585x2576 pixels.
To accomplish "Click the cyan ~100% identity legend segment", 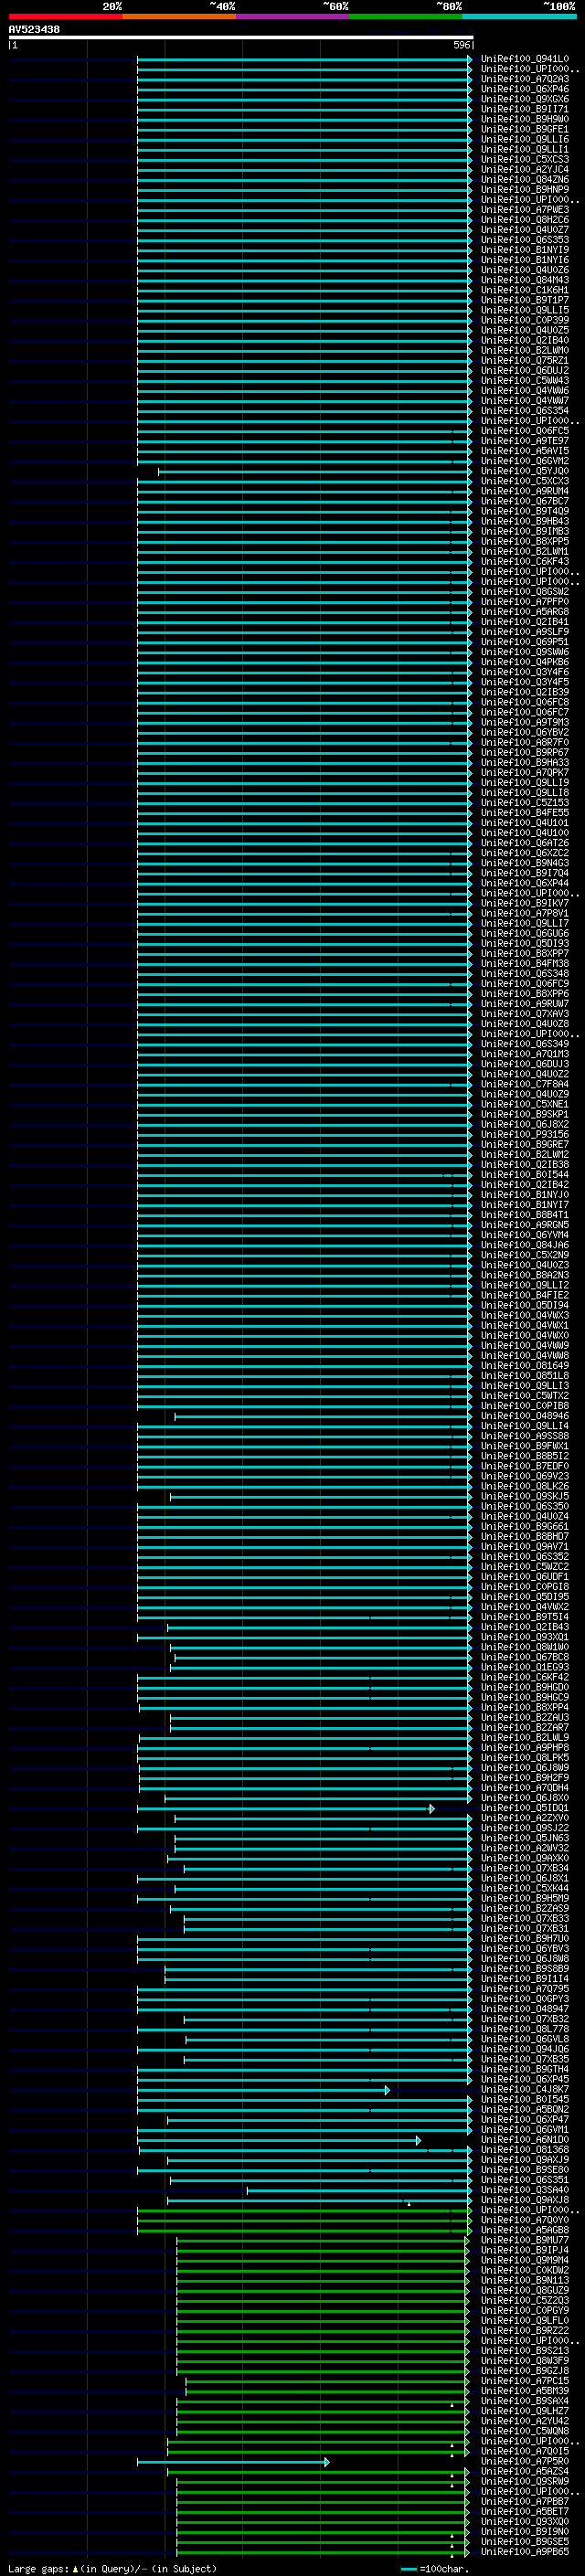I will pyautogui.click(x=518, y=16).
